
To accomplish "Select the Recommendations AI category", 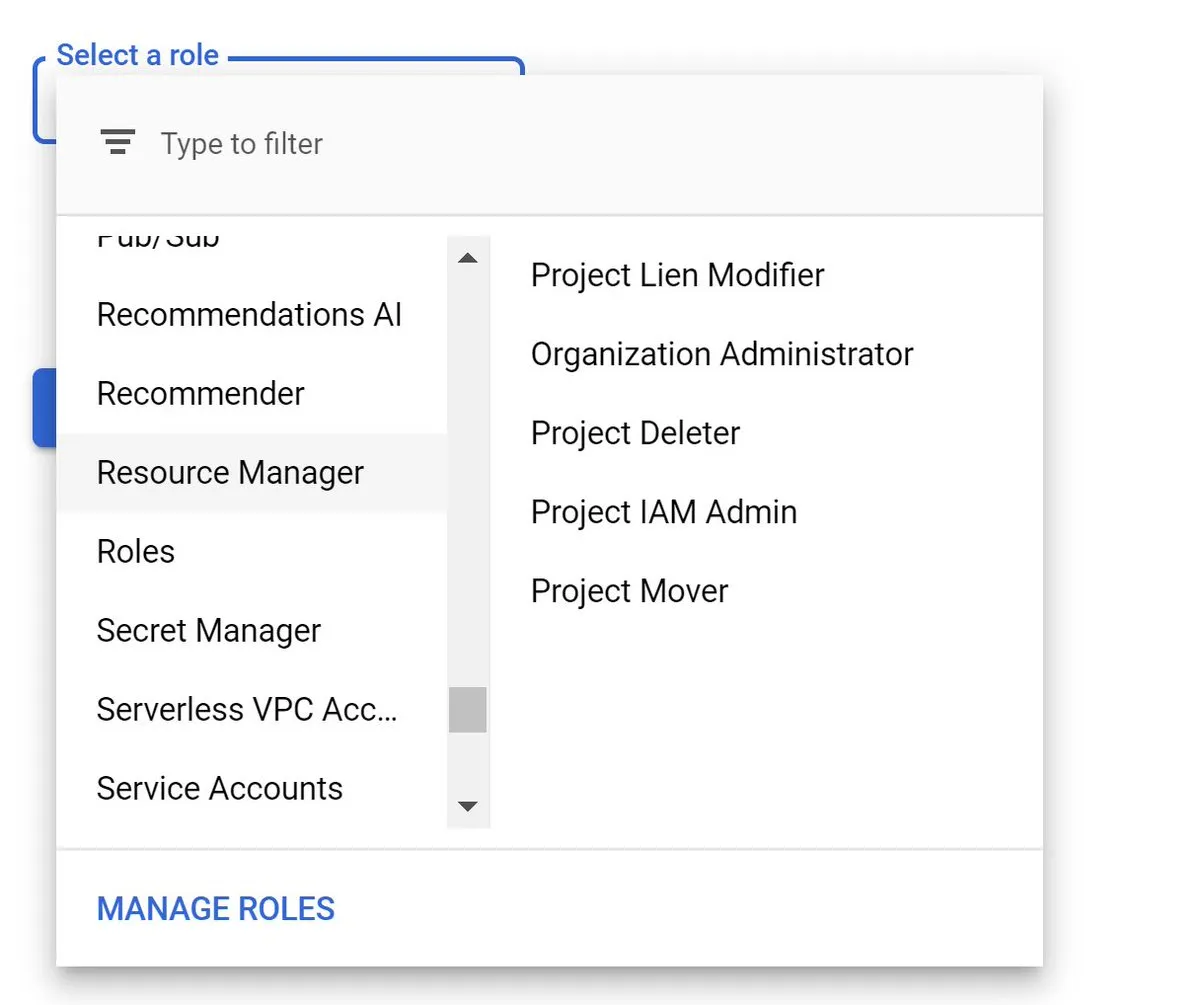I will (249, 315).
